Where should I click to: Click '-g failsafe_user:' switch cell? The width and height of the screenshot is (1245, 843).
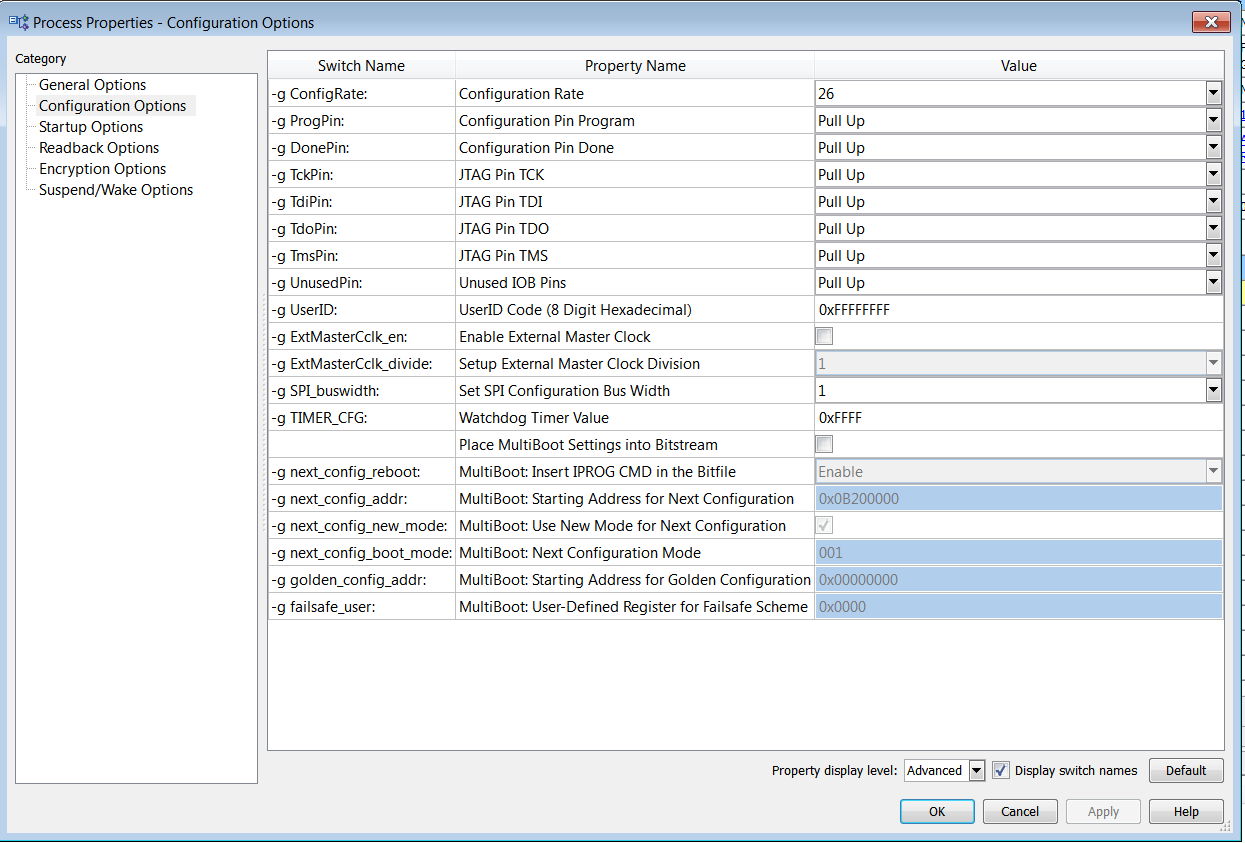pyautogui.click(x=361, y=606)
